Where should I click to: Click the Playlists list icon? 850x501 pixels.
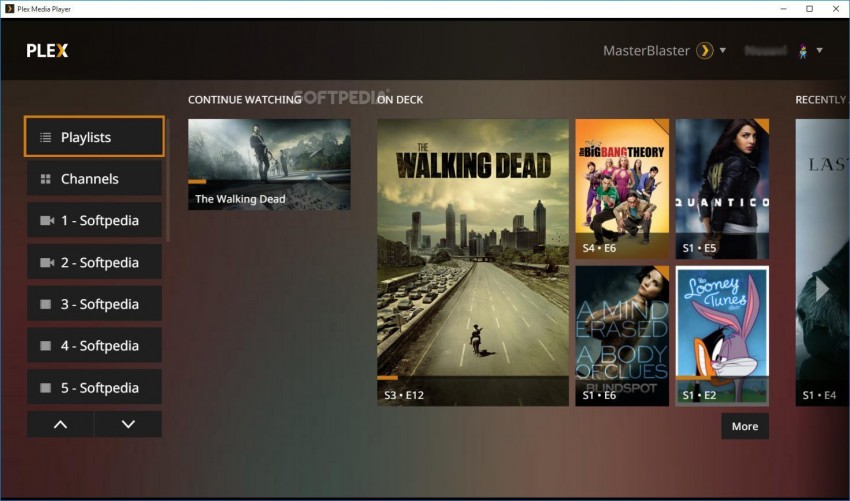coord(46,137)
